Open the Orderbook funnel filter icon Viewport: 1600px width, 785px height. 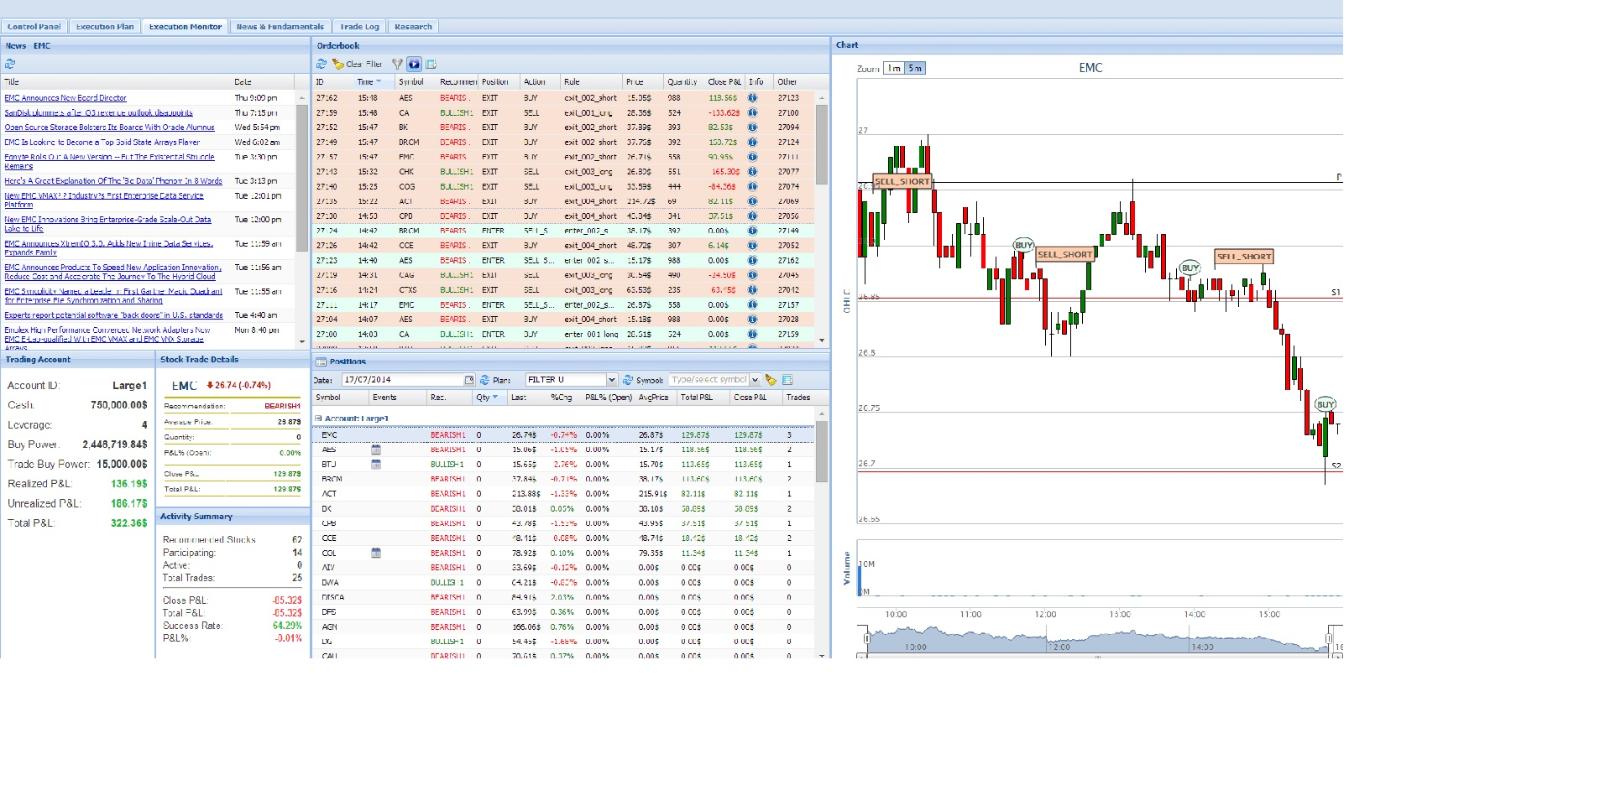(x=397, y=63)
